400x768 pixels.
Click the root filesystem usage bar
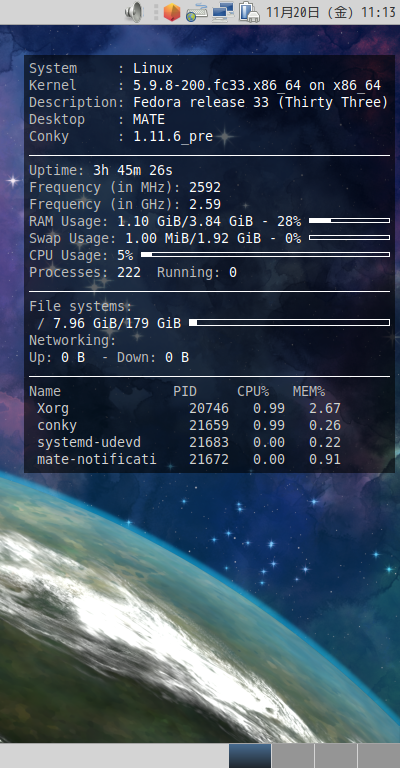[289, 323]
